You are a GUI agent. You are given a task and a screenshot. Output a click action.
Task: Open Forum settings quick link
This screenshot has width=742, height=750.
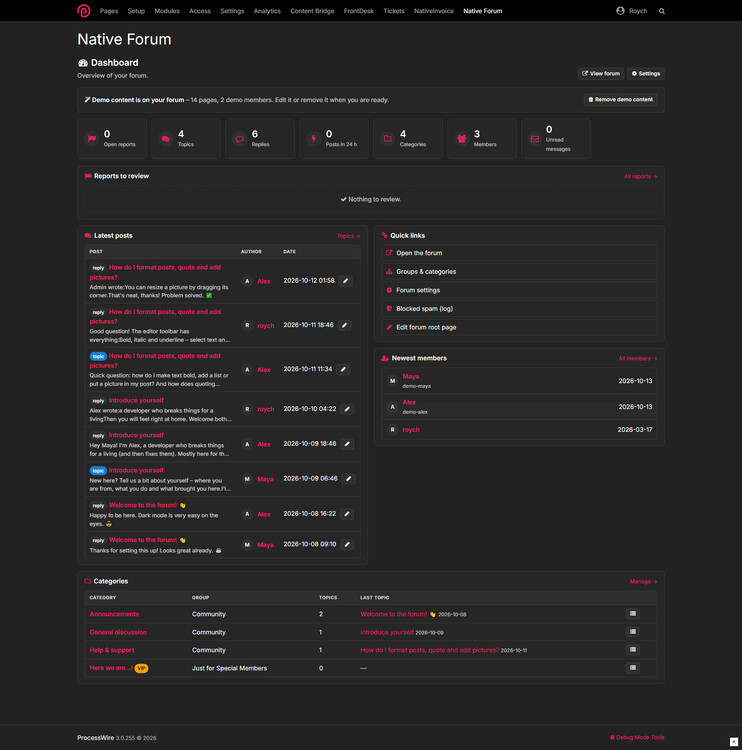(519, 290)
